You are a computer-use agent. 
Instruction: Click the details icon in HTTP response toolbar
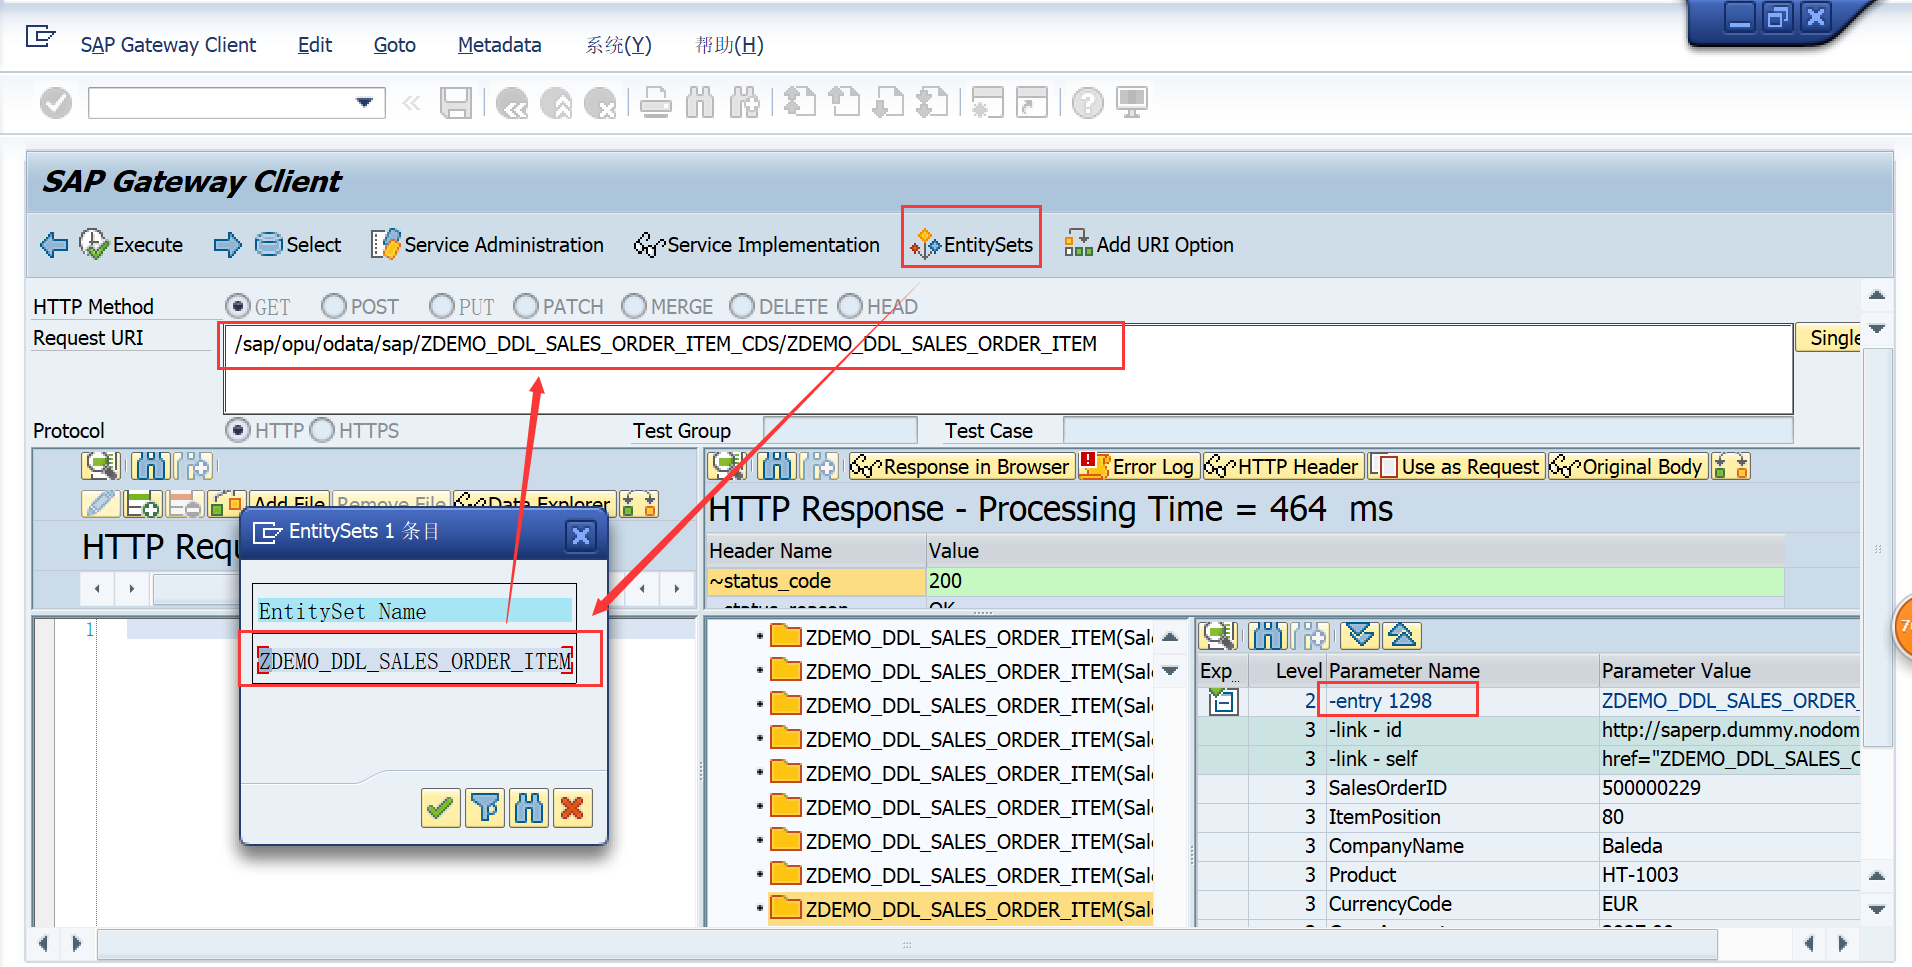(727, 466)
